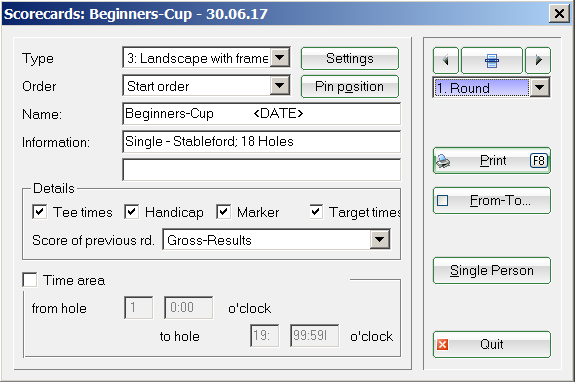Image resolution: width=575 pixels, height=382 pixels.
Task: Click the printer icon on Print button
Action: click(x=443, y=161)
